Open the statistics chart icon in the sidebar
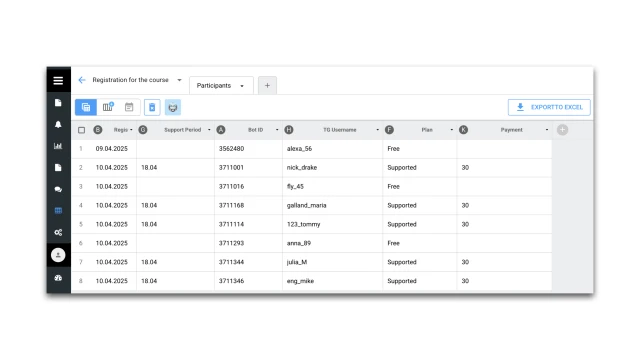This screenshot has height=360, width=640. pos(58,146)
